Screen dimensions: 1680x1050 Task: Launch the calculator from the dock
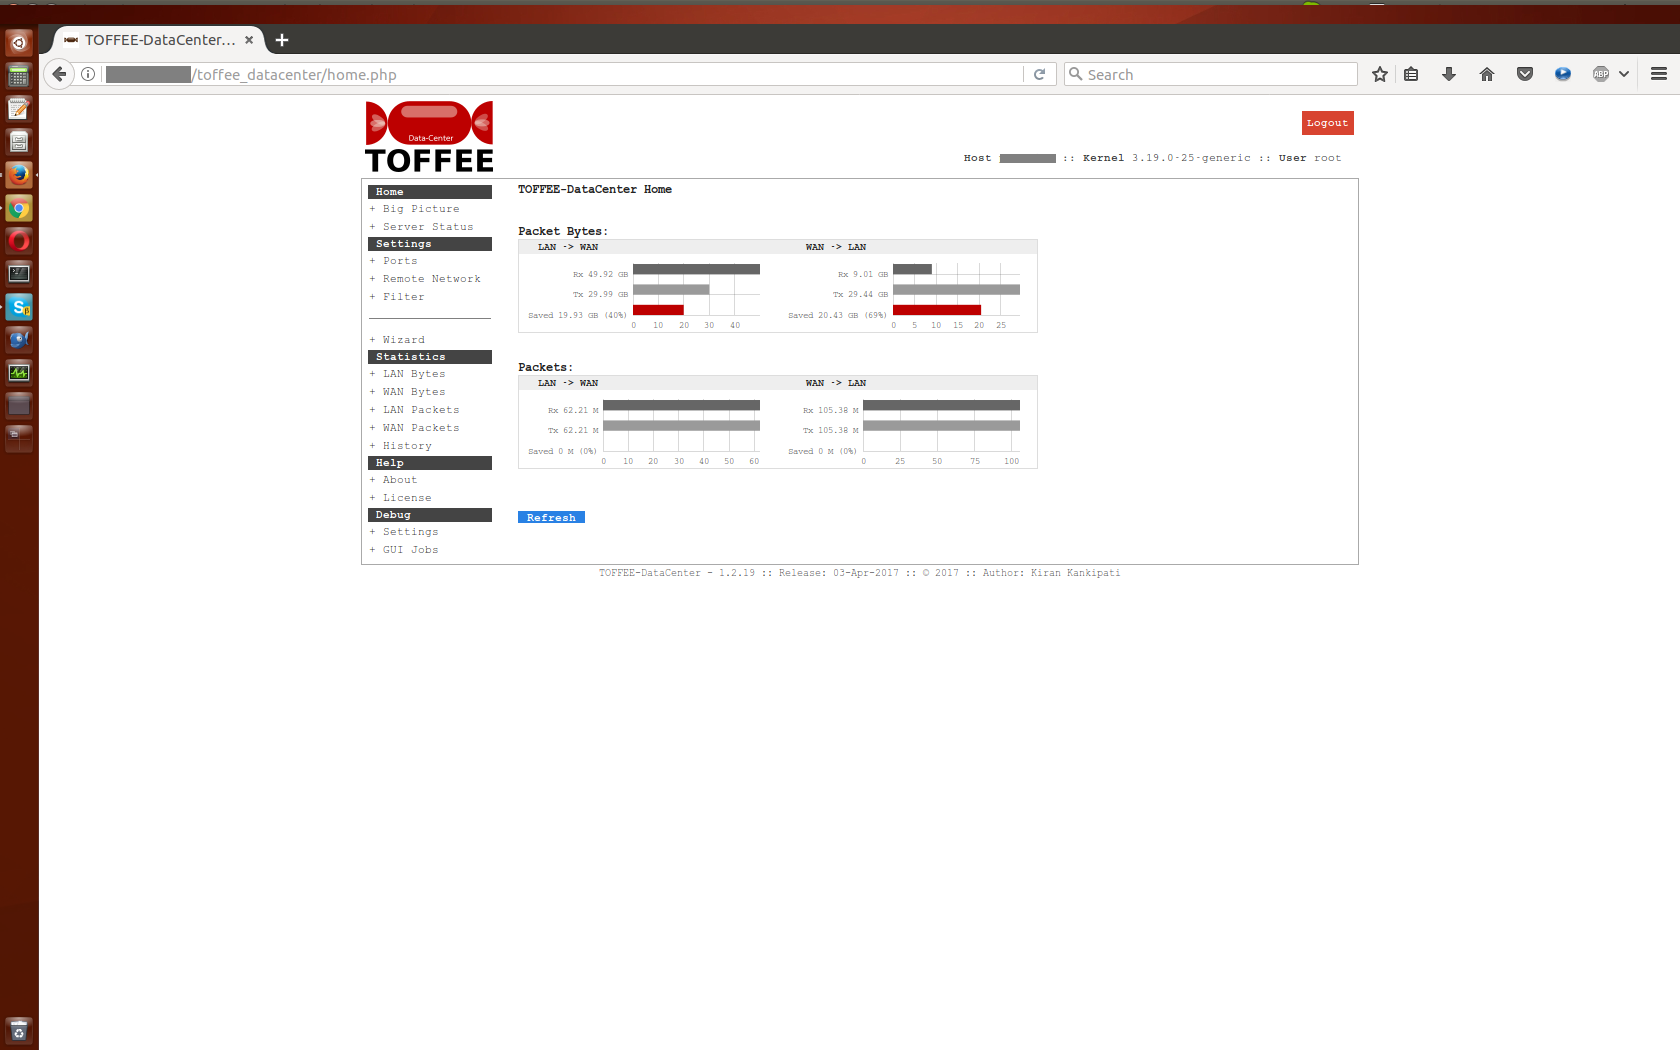tap(19, 76)
